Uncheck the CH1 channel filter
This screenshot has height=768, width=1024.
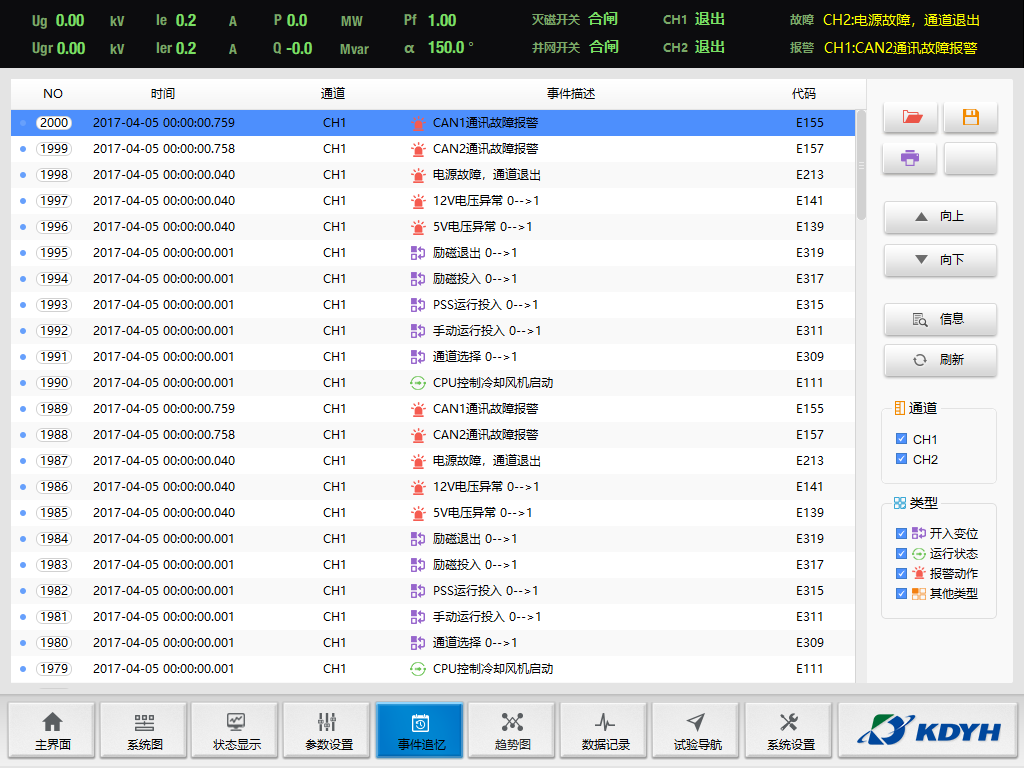(x=902, y=439)
